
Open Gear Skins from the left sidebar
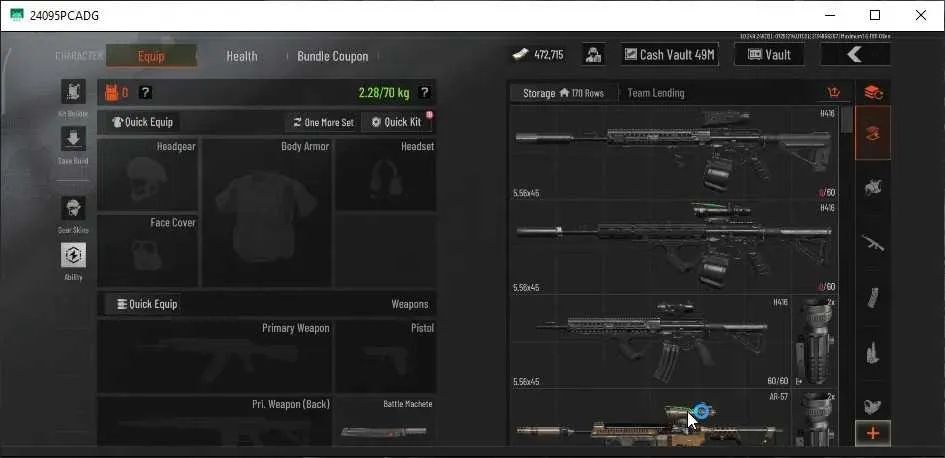coord(73,208)
